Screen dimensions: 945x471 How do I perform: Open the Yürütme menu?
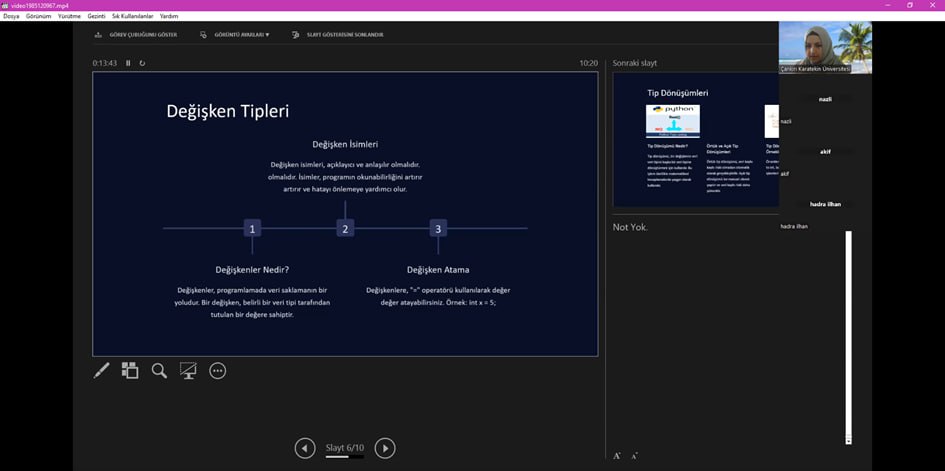(69, 16)
